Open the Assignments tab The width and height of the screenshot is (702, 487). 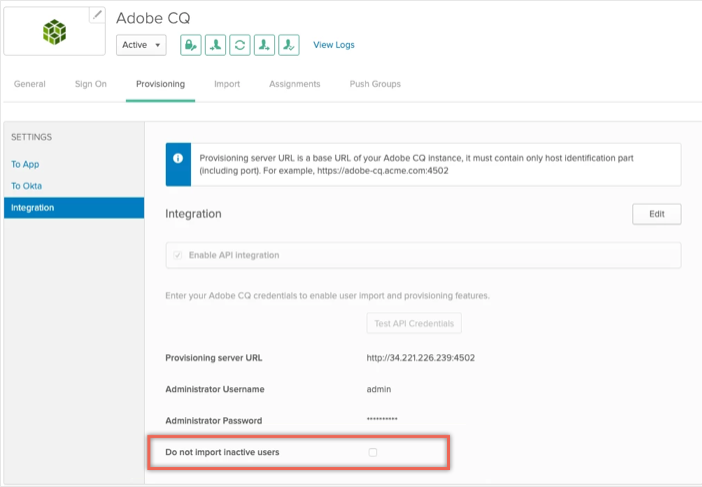(x=295, y=84)
